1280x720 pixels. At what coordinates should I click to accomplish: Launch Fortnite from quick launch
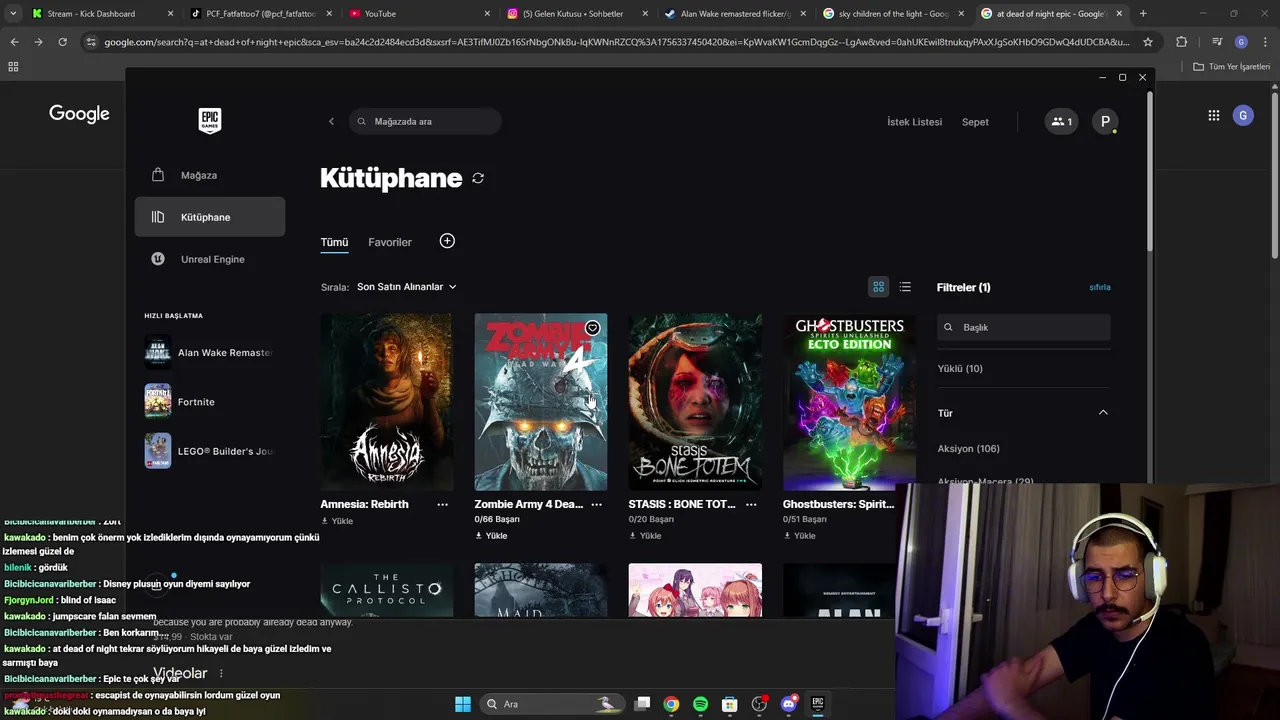pos(209,402)
